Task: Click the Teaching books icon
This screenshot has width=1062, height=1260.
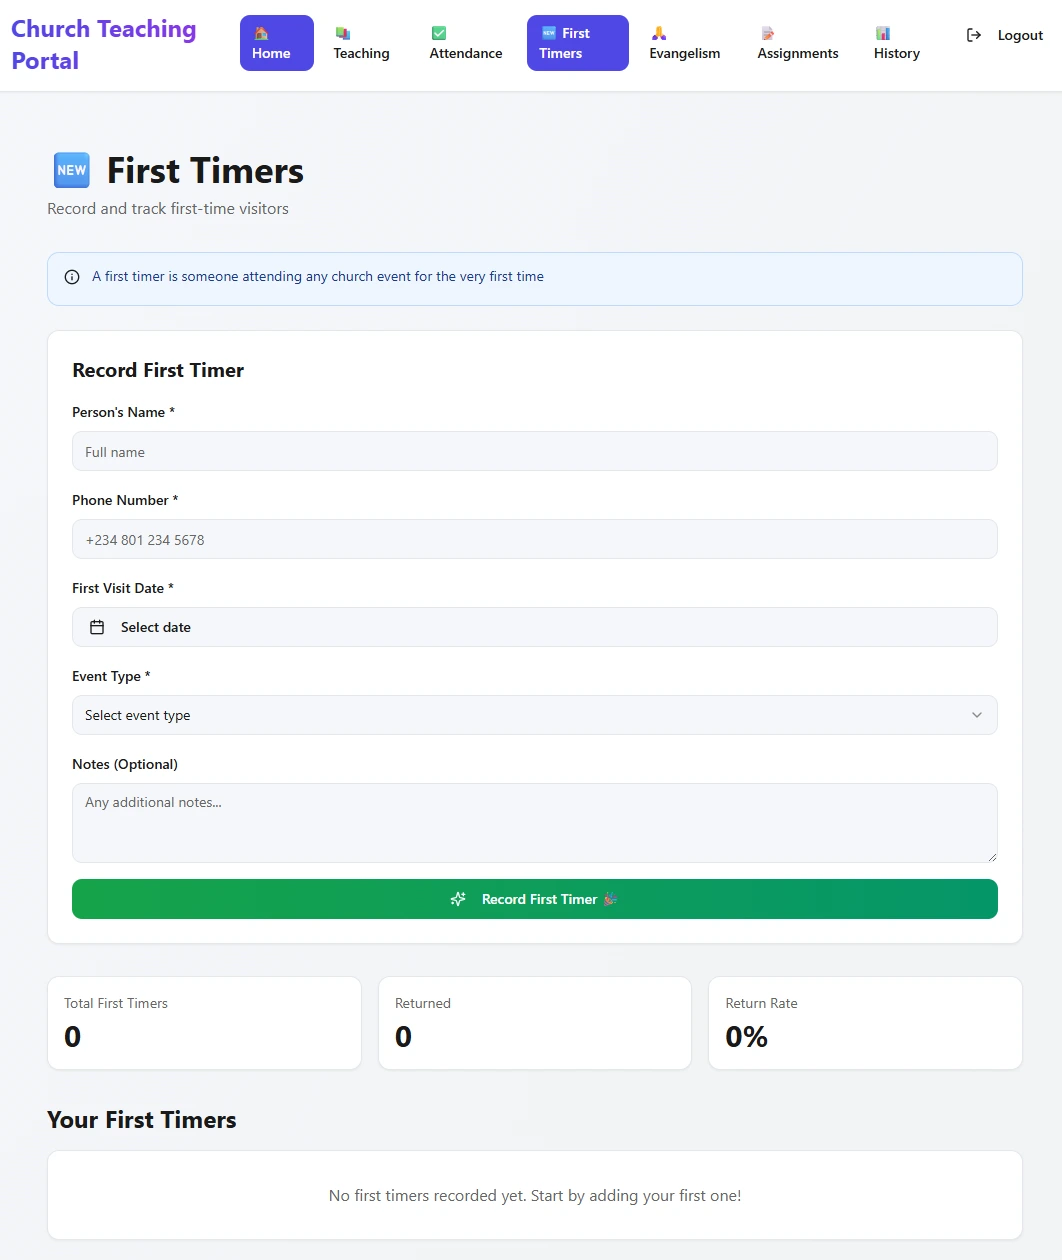Action: (x=343, y=33)
